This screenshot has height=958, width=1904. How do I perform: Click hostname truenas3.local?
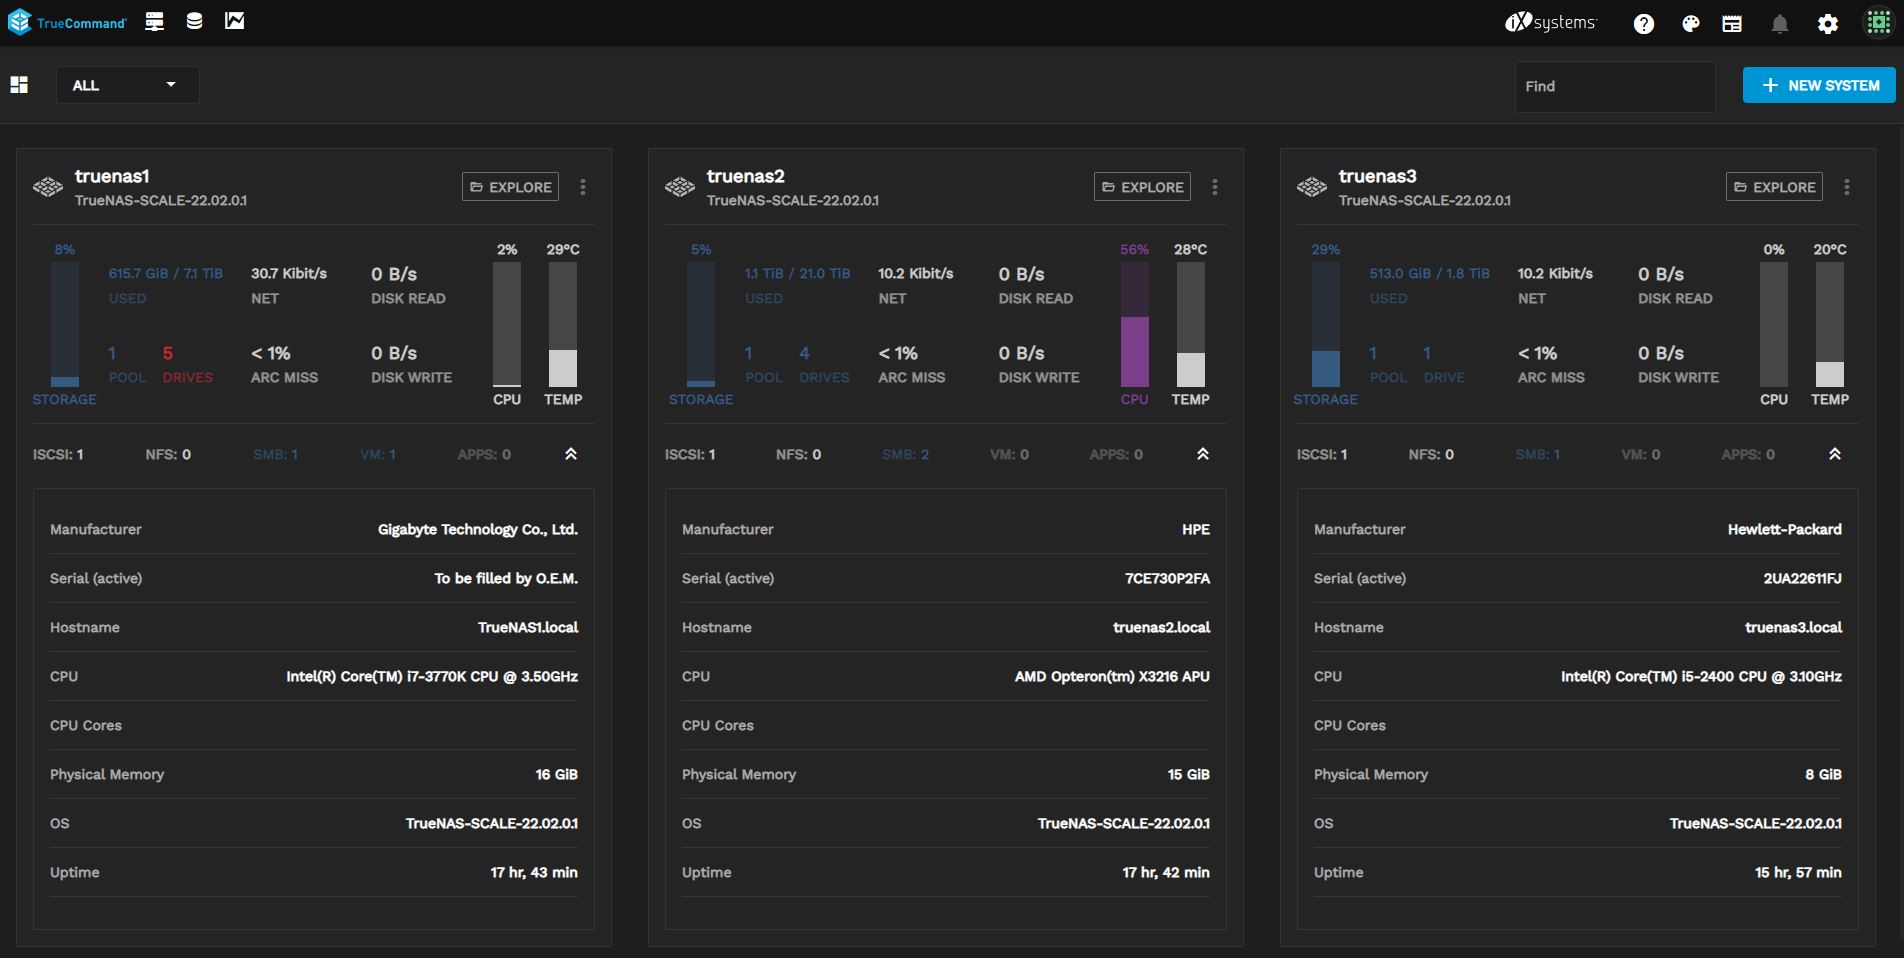pos(1793,627)
